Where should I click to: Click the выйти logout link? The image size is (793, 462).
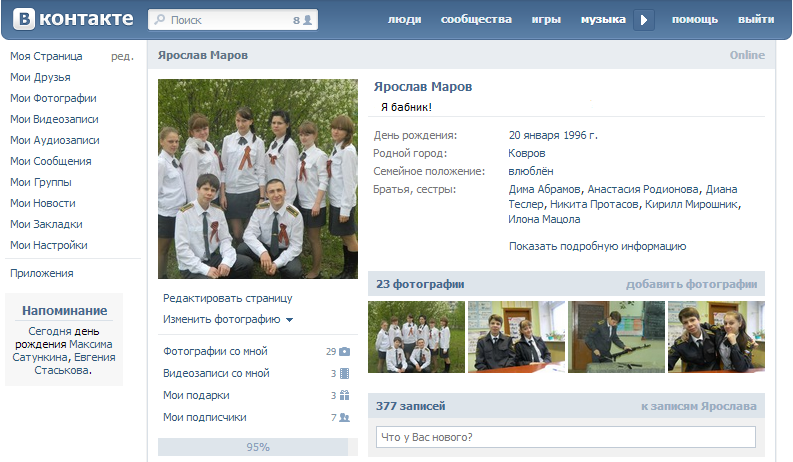coord(755,19)
